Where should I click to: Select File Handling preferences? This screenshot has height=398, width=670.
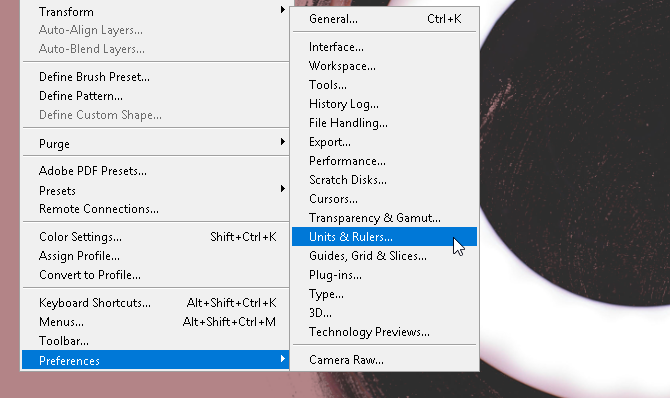click(x=384, y=123)
